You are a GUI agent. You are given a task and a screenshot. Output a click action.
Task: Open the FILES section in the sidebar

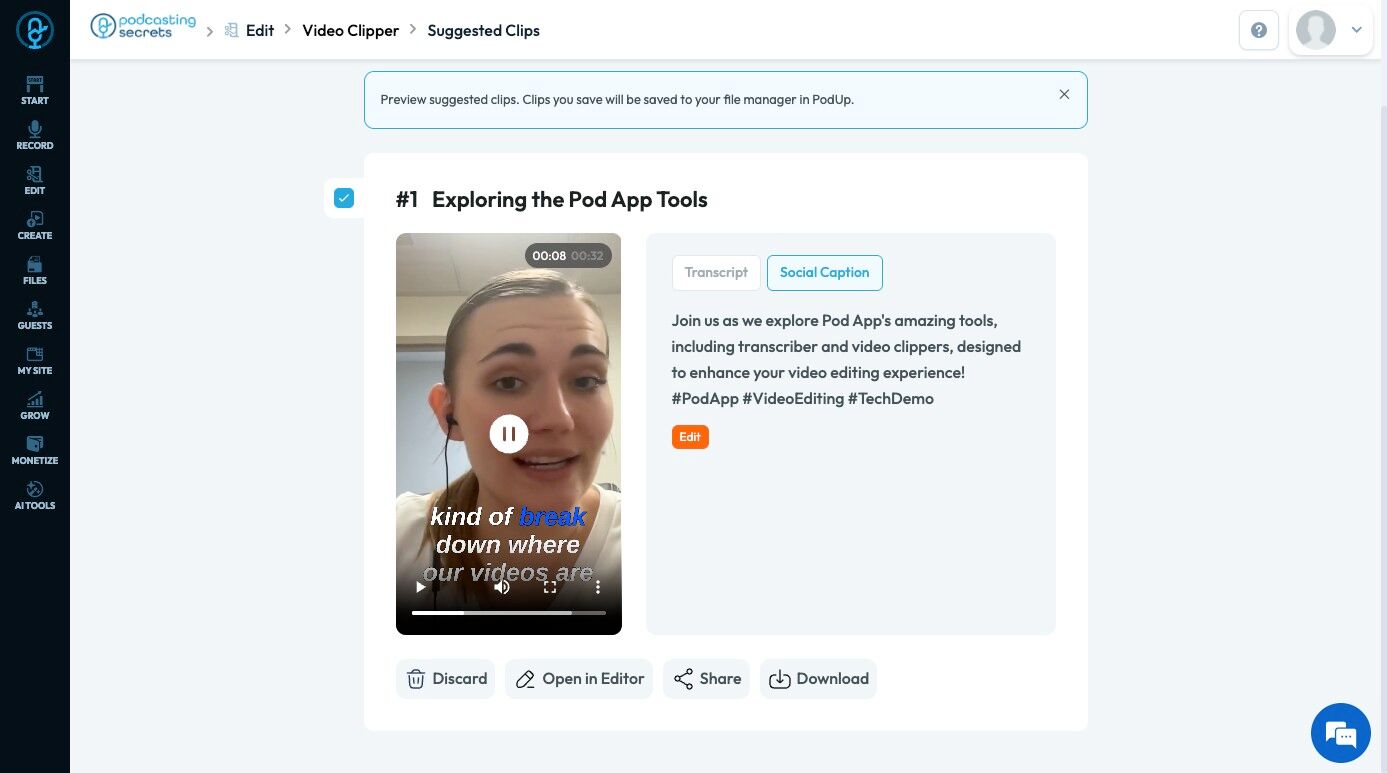35,270
